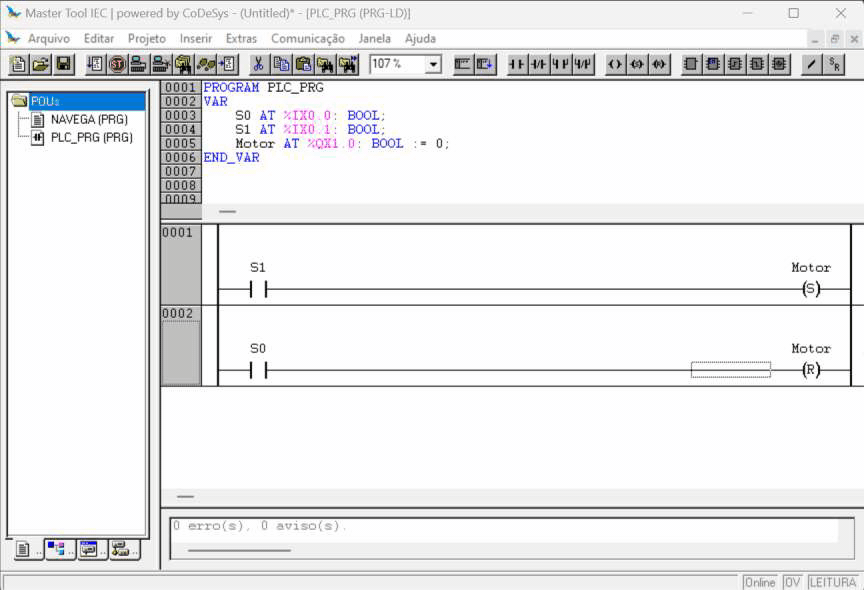864x590 pixels.
Task: Click the '0 erro(s), 0 aviso(s)' message
Action: coord(260,526)
